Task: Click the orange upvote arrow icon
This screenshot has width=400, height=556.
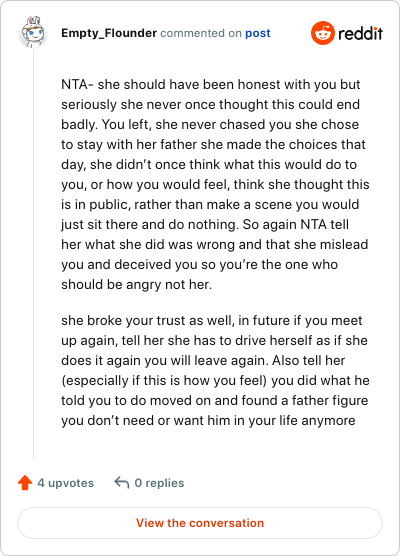Action: pyautogui.click(x=25, y=483)
